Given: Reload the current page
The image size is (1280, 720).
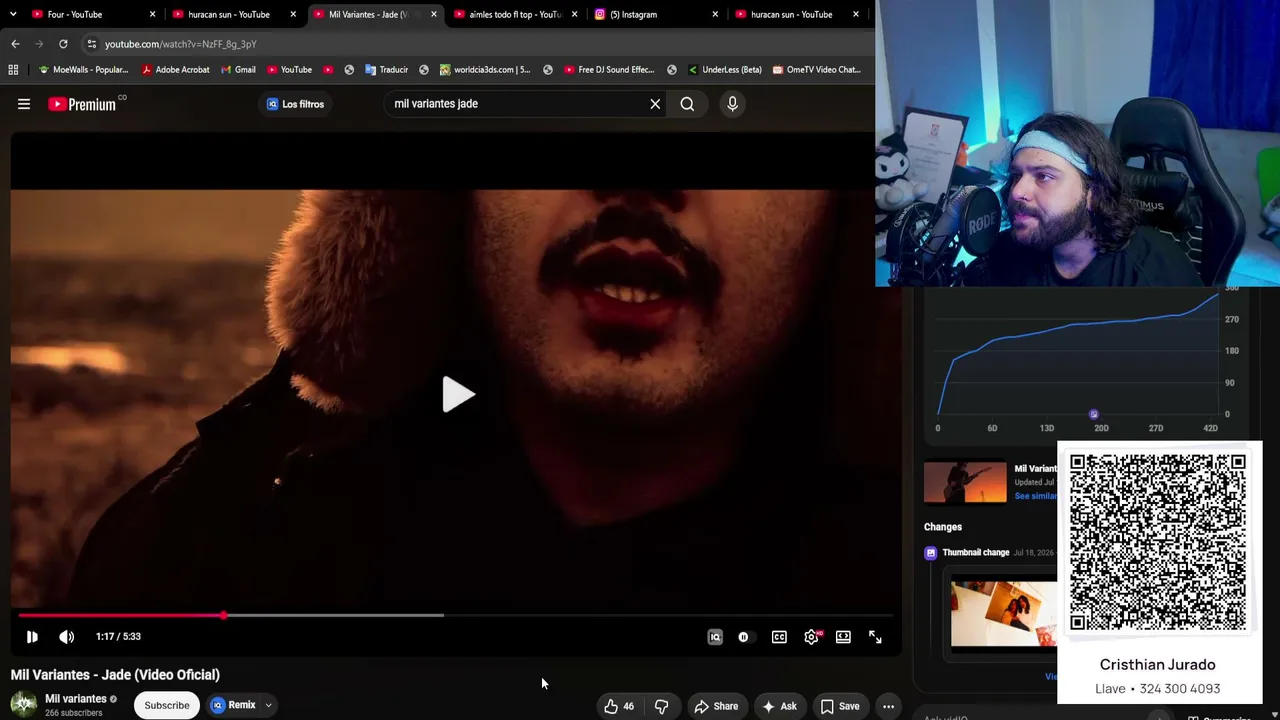Looking at the screenshot, I should click(x=63, y=44).
